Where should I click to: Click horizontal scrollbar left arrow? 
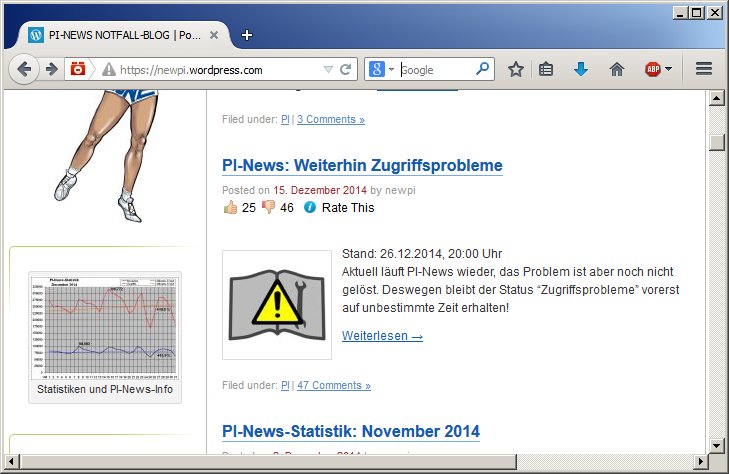pos(11,462)
